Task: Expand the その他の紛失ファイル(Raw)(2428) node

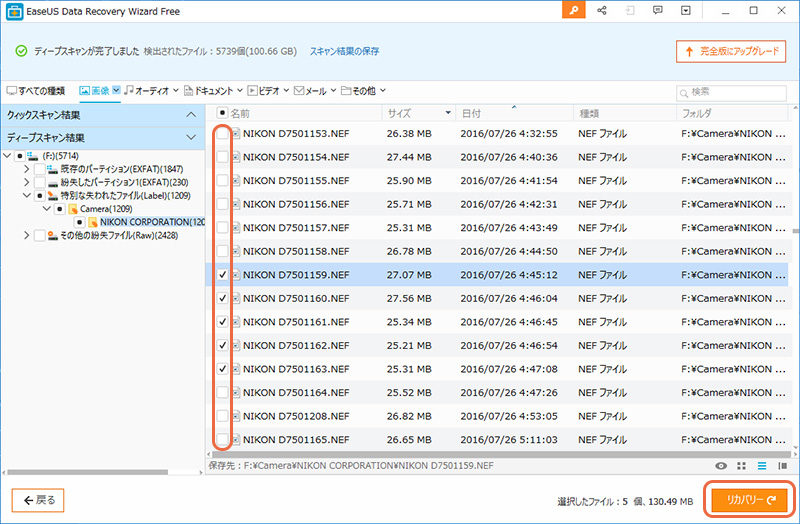Action: click(x=27, y=235)
